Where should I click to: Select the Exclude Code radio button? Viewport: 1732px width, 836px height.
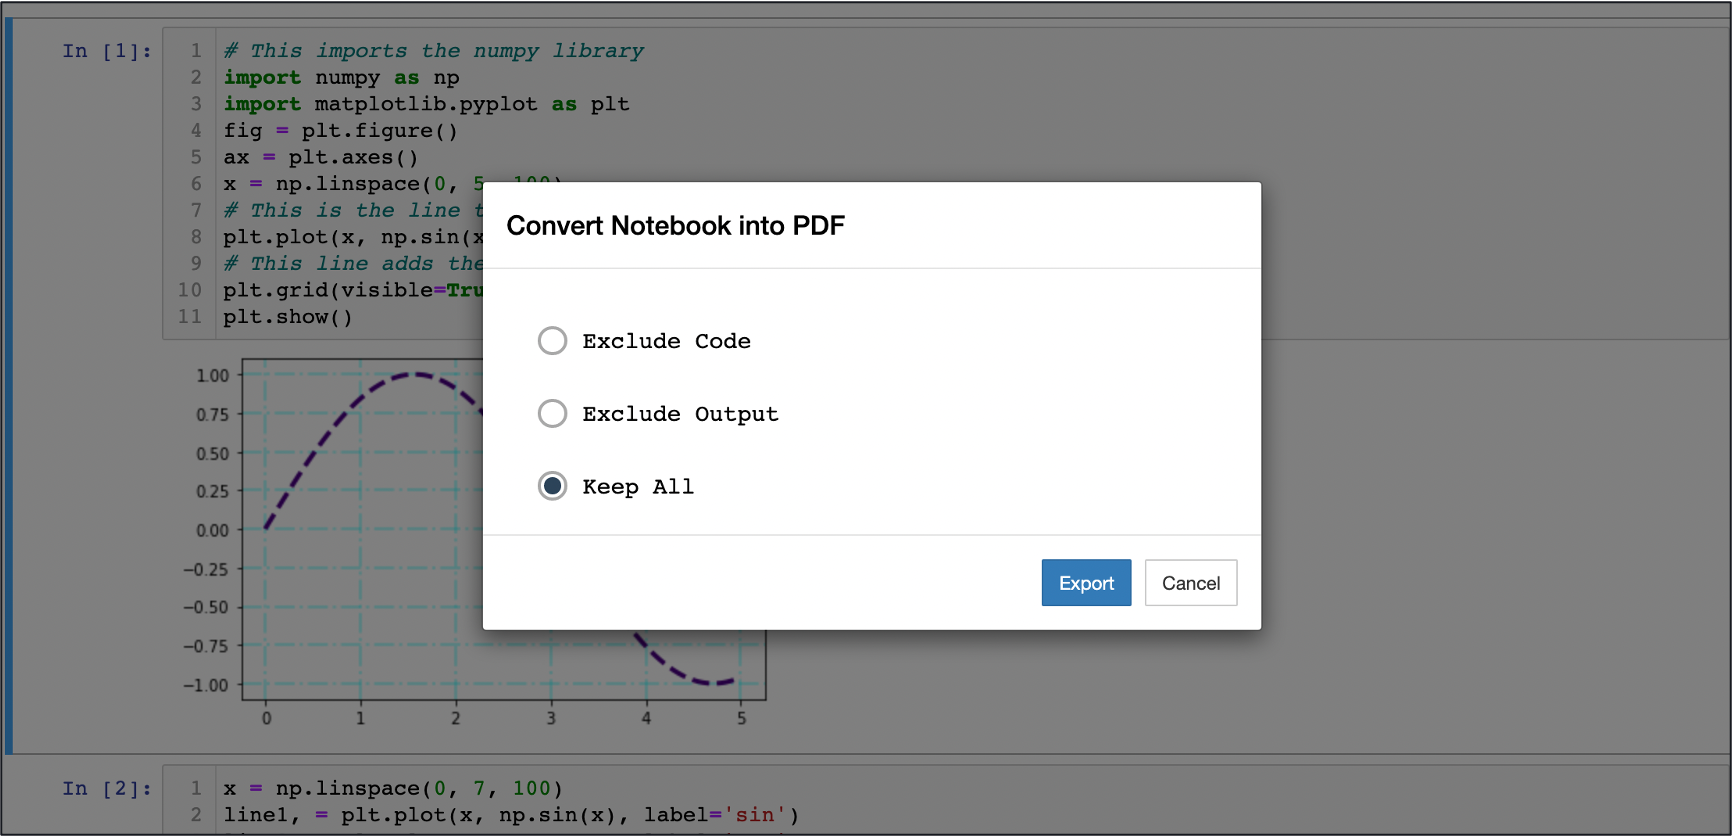(552, 340)
